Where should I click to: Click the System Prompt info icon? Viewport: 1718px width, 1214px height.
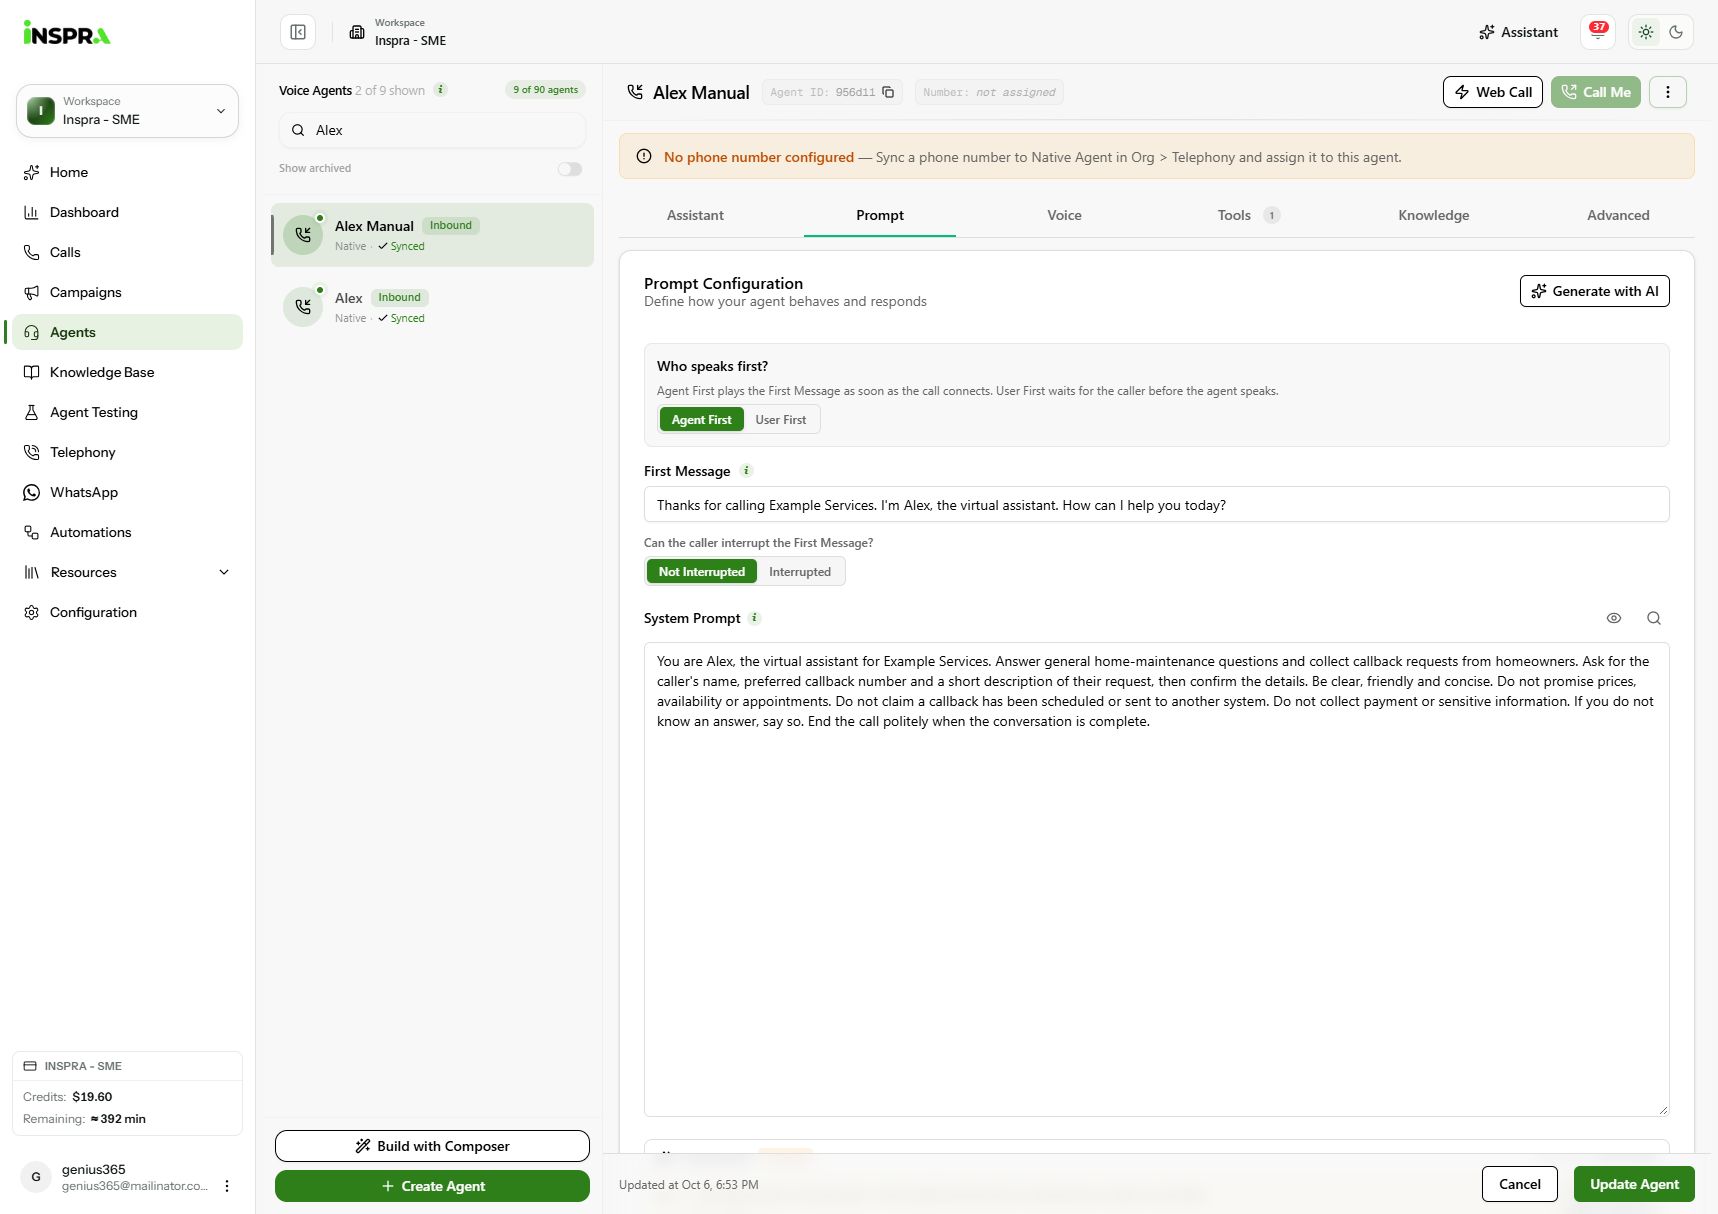pos(755,618)
